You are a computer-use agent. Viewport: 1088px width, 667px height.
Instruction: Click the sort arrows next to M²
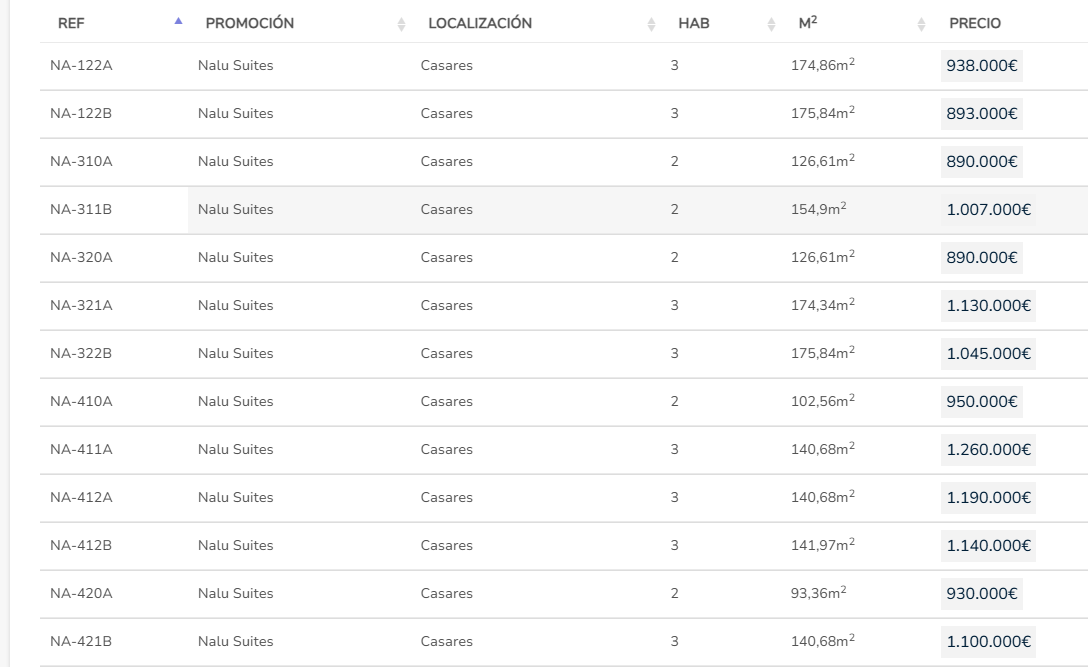(921, 24)
